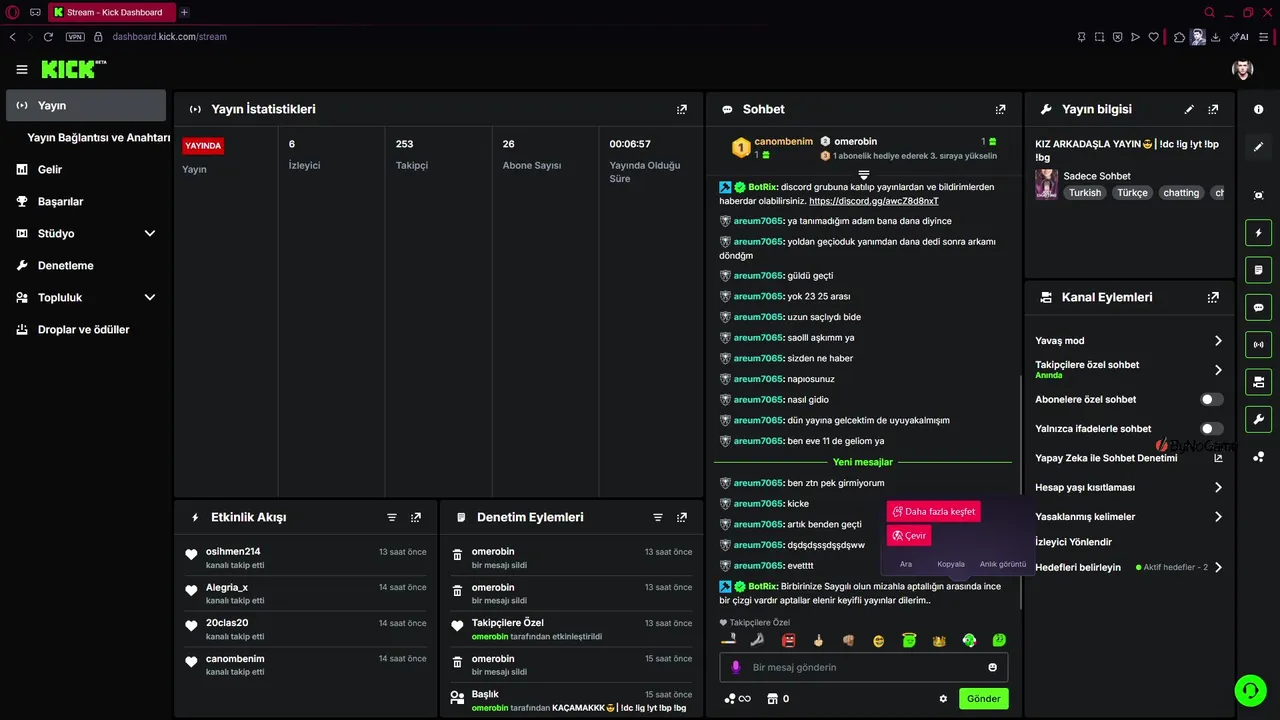Expand Yavaş mod settings

click(x=1218, y=341)
